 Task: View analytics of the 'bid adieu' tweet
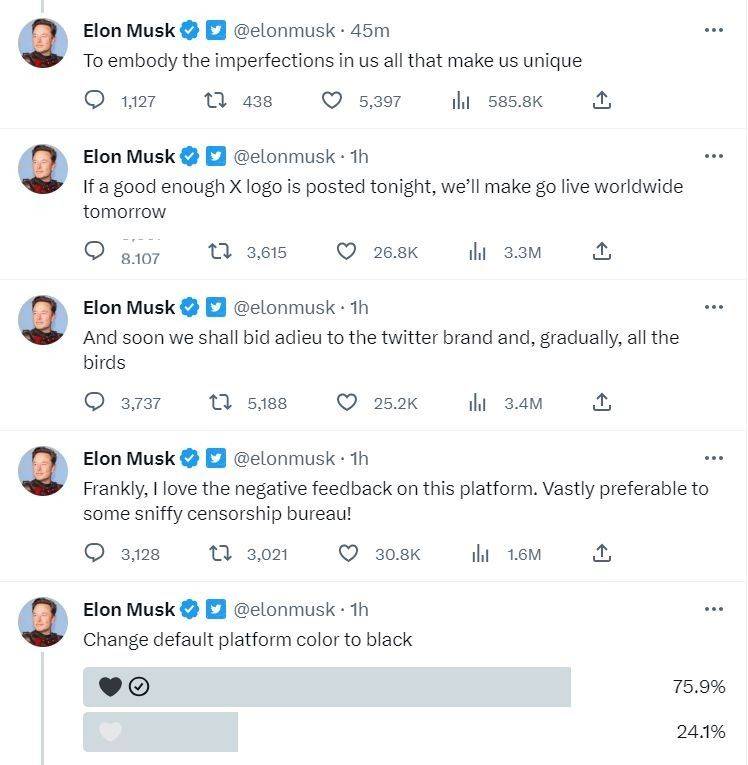pos(479,402)
